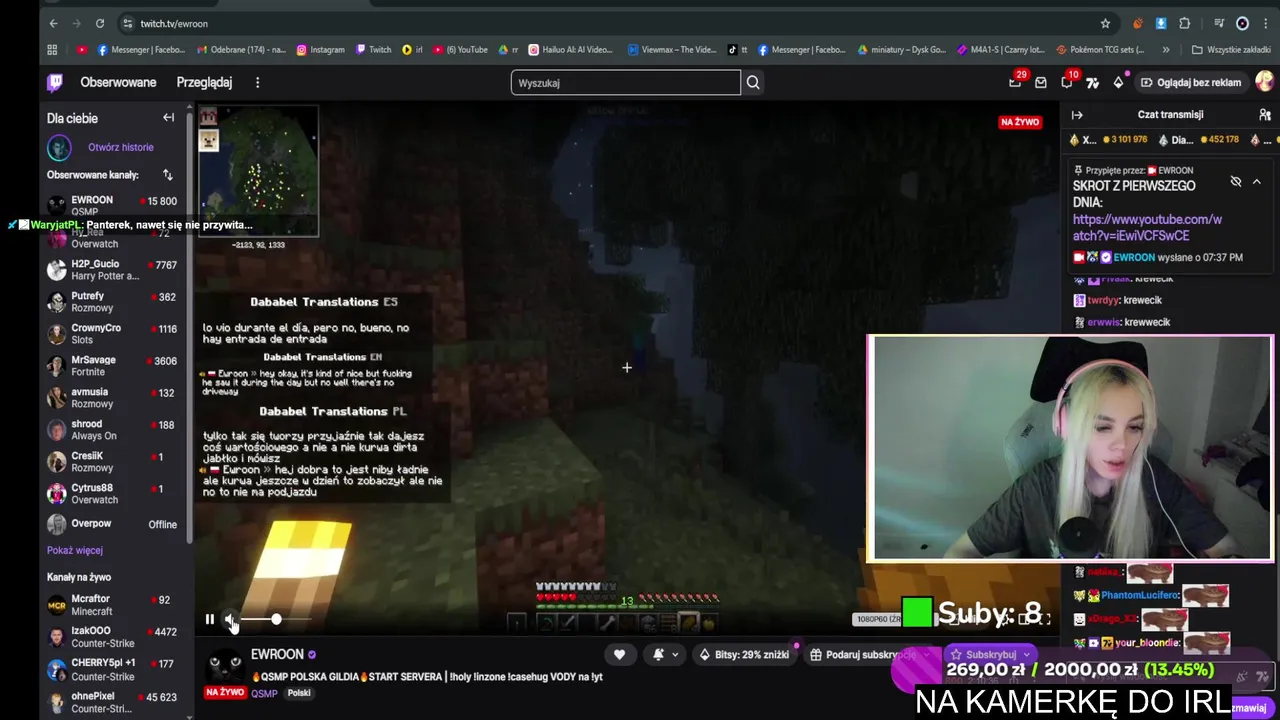Click Bitsy: 29% zniżki button
The width and height of the screenshot is (1280, 720).
pyautogui.click(x=744, y=655)
